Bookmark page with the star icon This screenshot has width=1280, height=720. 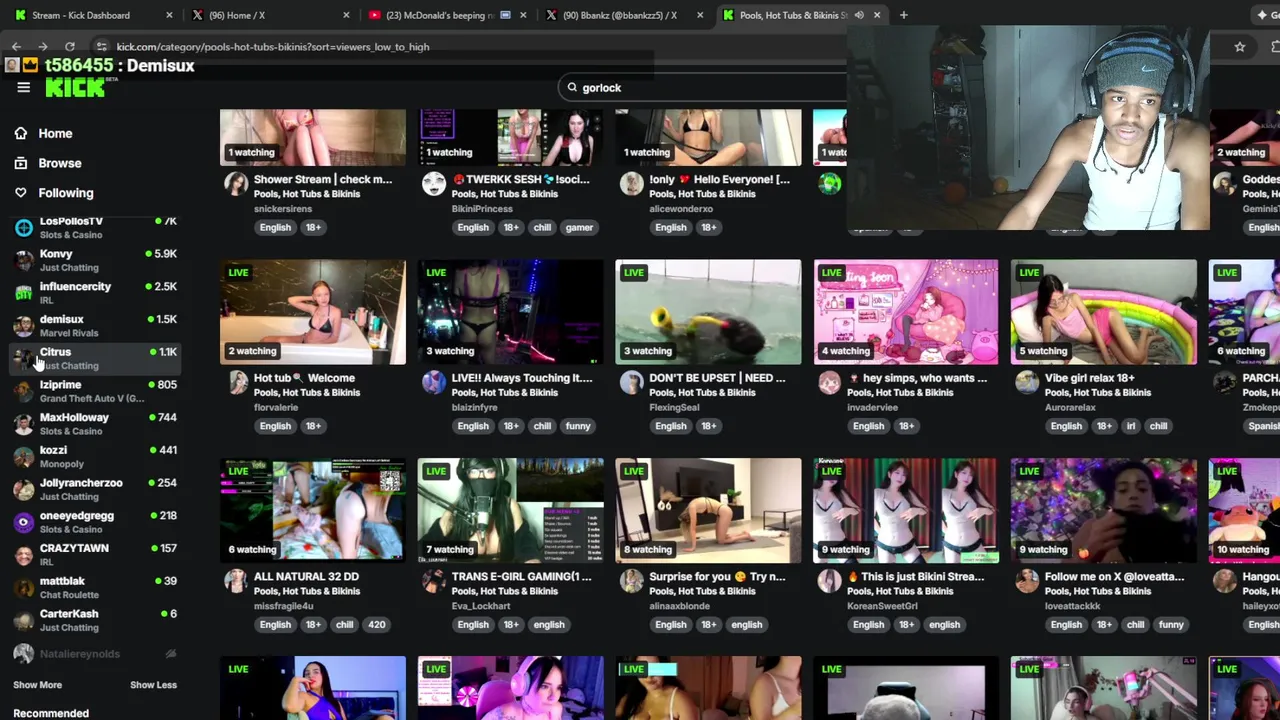[x=1240, y=47]
